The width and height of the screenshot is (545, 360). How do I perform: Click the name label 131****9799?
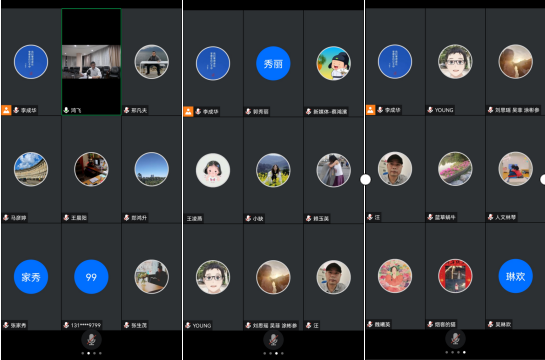(x=86, y=325)
